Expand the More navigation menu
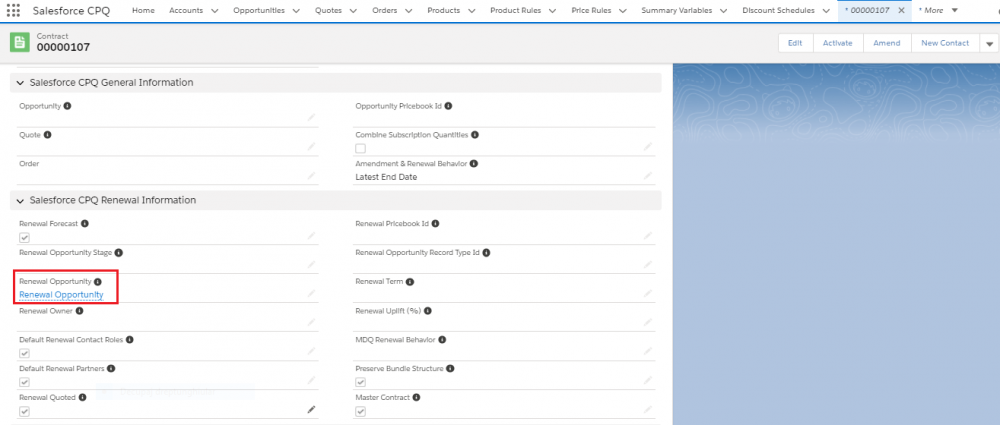Image resolution: width=1000 pixels, height=425 pixels. (x=938, y=10)
